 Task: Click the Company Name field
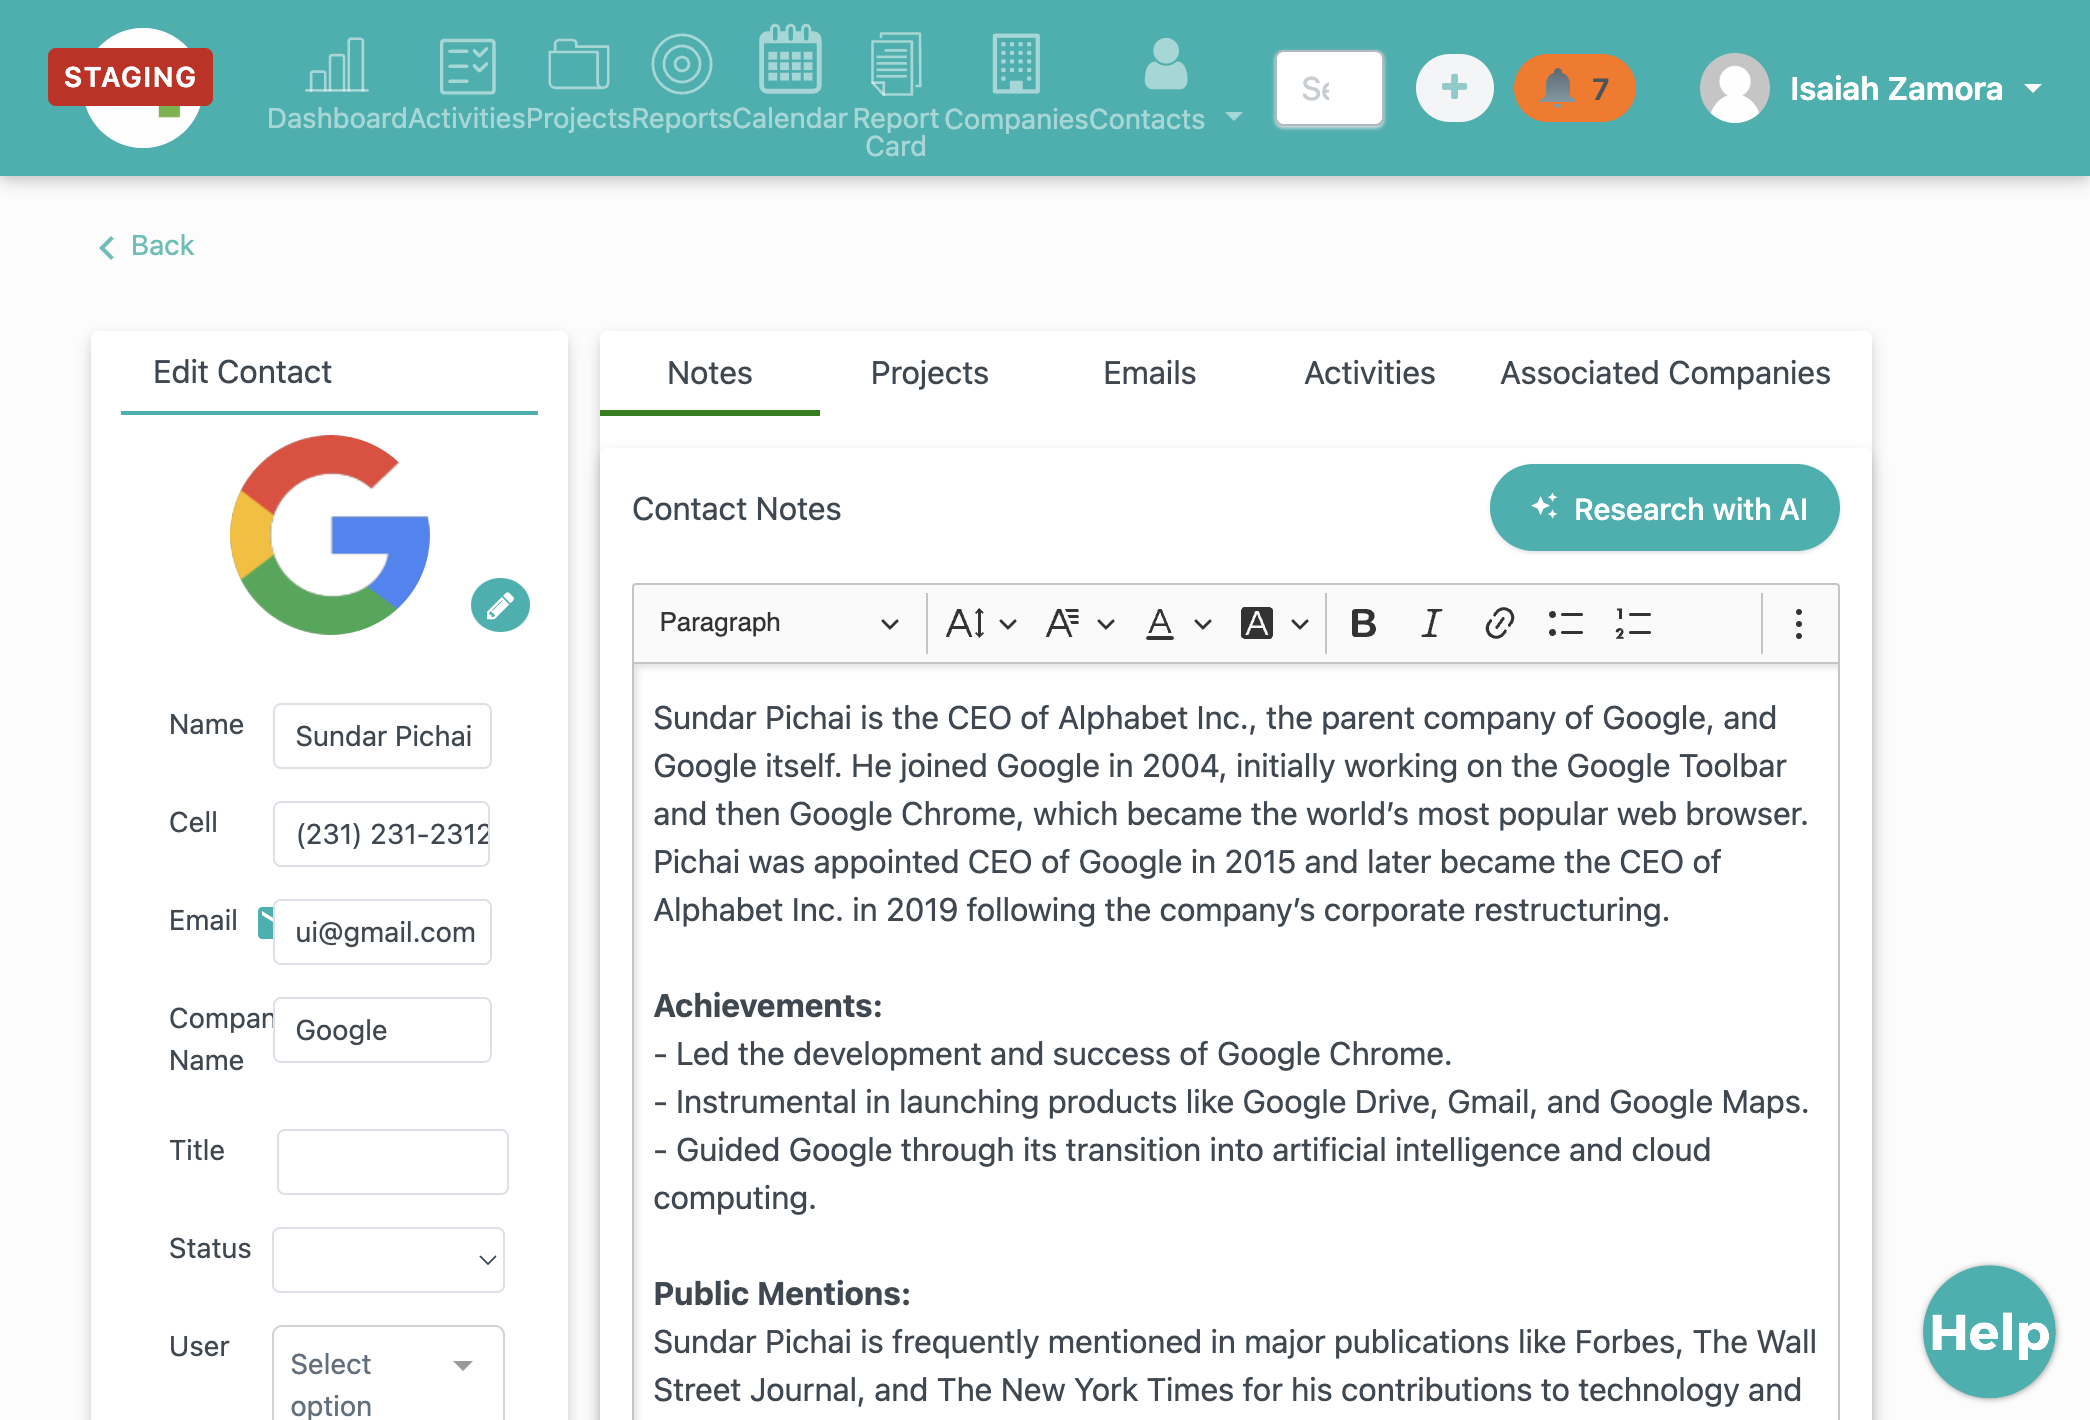click(382, 1030)
